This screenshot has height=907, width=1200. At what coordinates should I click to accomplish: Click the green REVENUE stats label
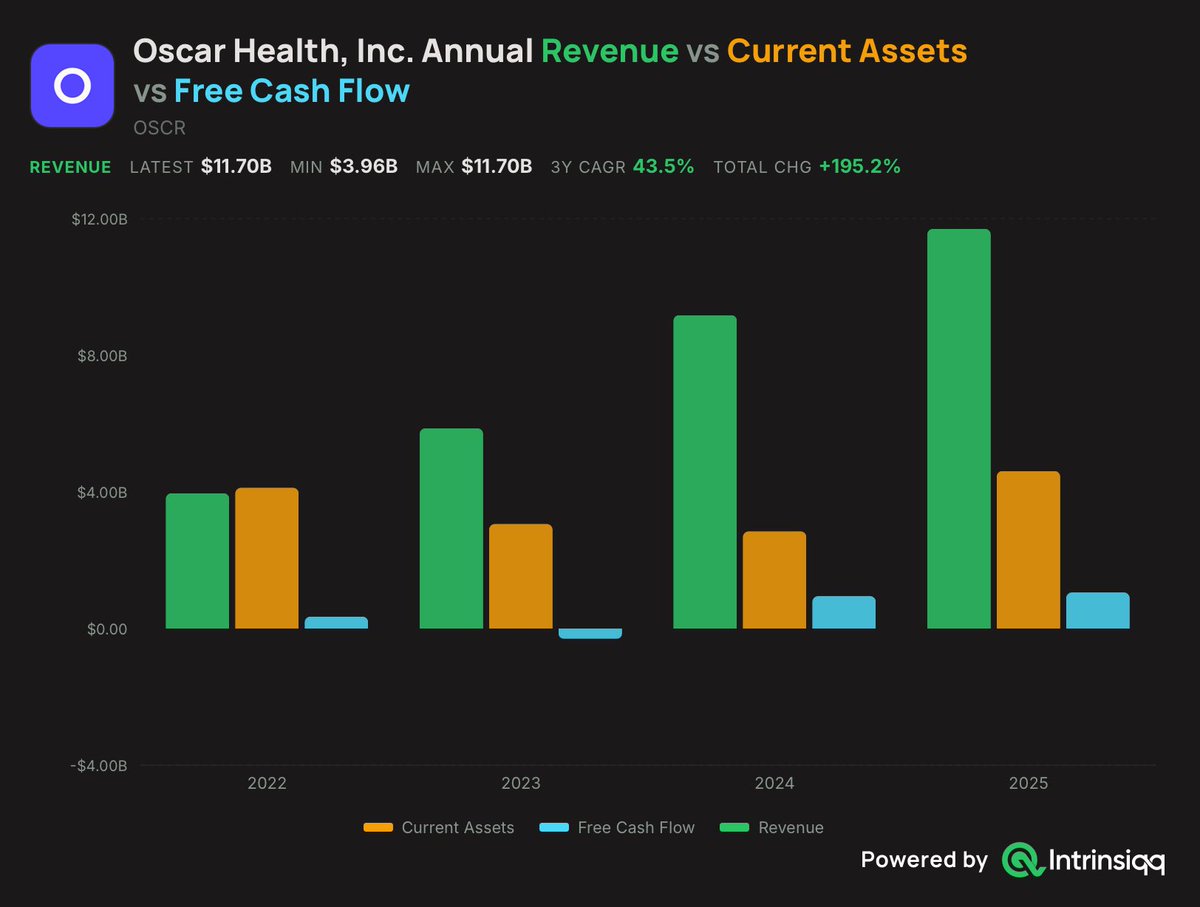tap(70, 167)
